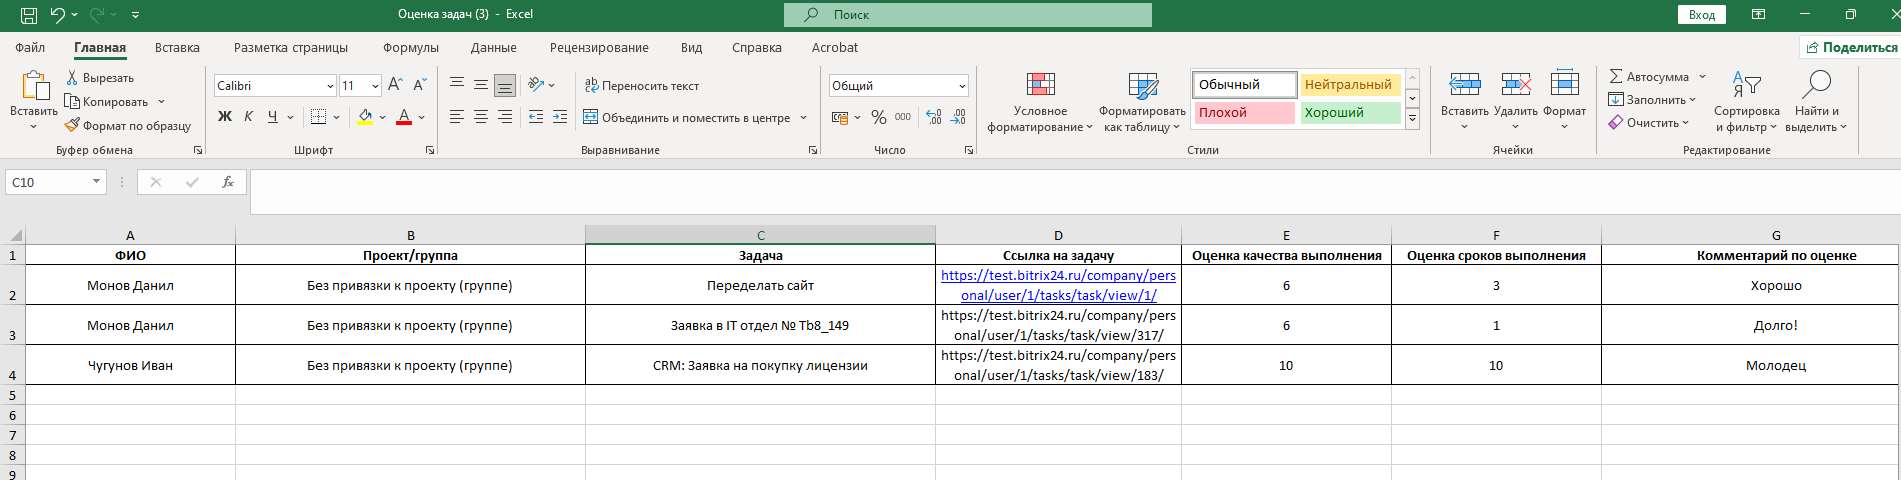Viewport: 1901px width, 480px height.
Task: Toggle italic formatting button
Action: click(x=249, y=117)
